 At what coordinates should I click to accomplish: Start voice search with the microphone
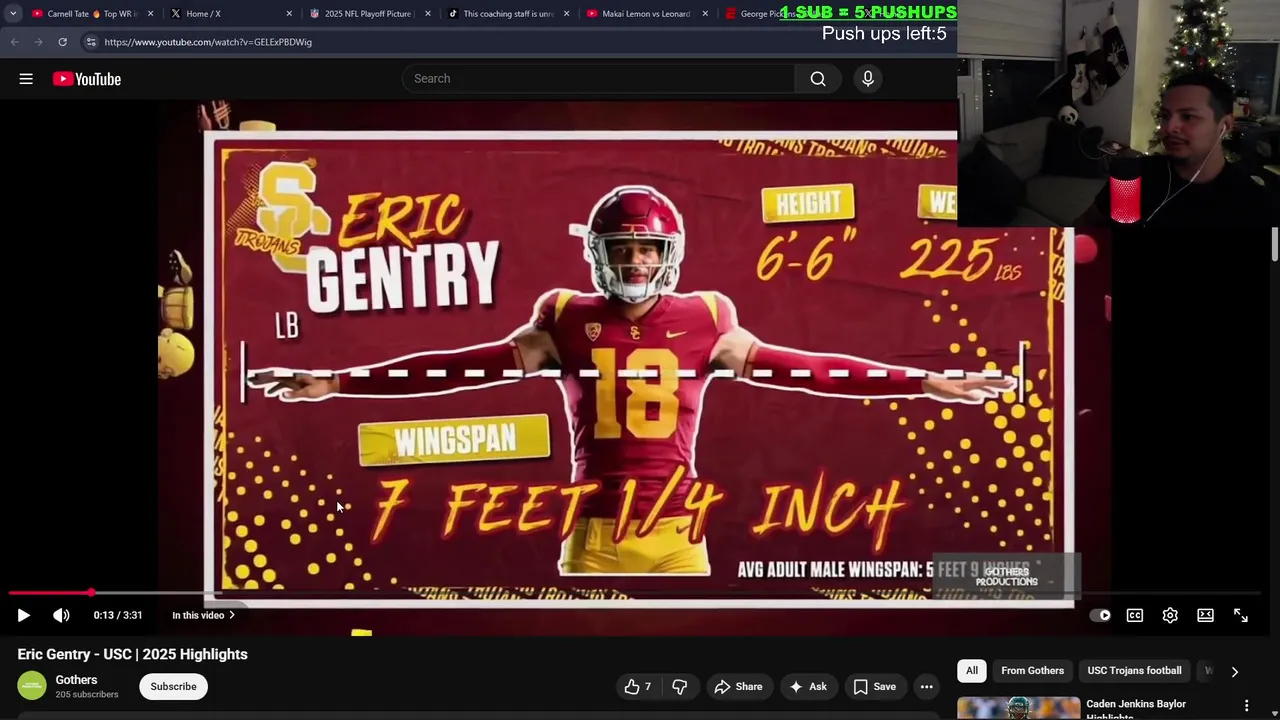point(868,79)
